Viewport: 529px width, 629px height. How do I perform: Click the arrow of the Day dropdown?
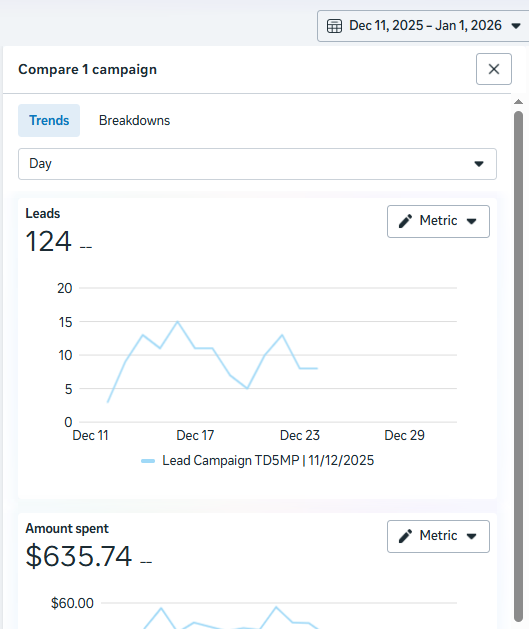click(478, 164)
